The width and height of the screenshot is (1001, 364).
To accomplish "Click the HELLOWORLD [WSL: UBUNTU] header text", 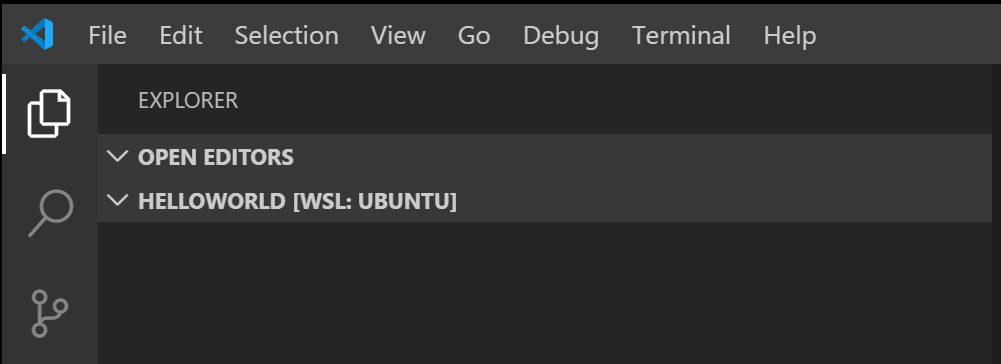I will [297, 201].
